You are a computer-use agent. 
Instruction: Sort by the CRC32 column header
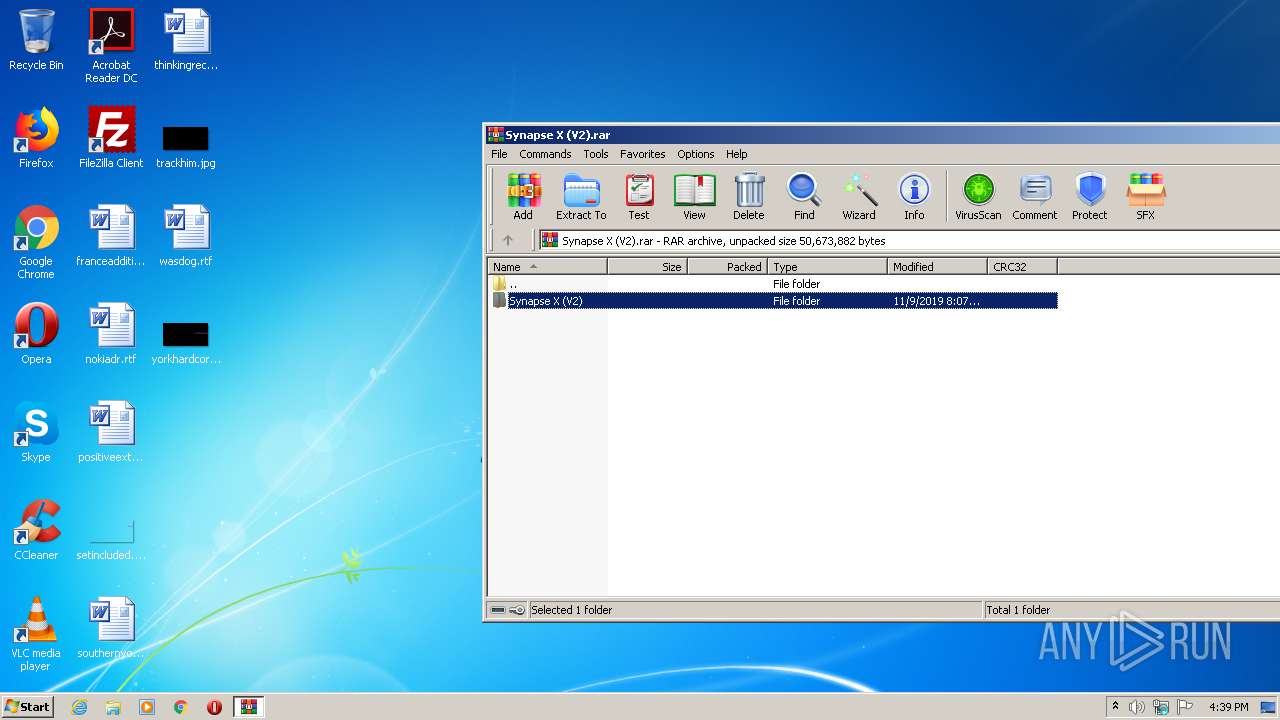click(x=1022, y=267)
